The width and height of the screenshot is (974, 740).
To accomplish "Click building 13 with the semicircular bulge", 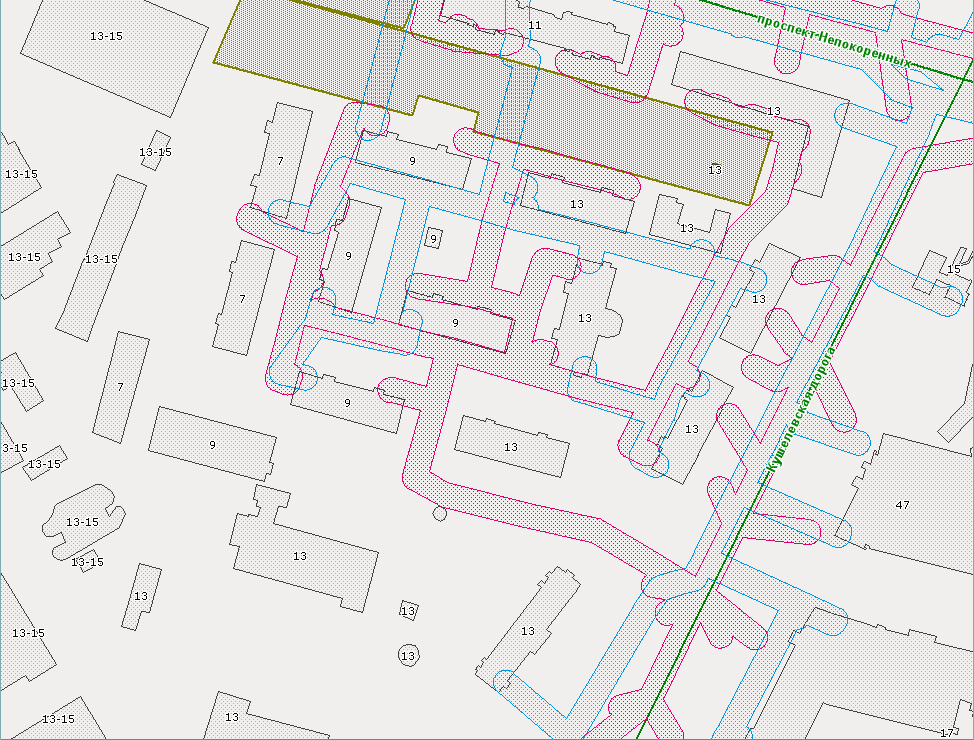I will (587, 320).
